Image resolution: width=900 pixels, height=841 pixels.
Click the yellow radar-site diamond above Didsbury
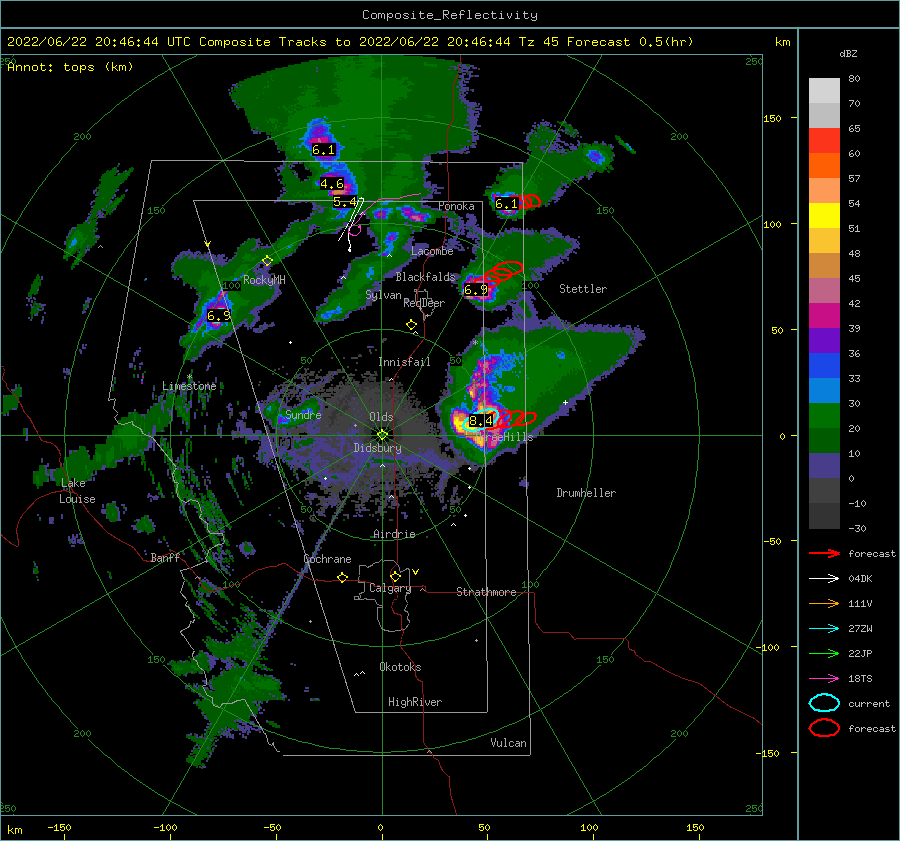coord(382,435)
